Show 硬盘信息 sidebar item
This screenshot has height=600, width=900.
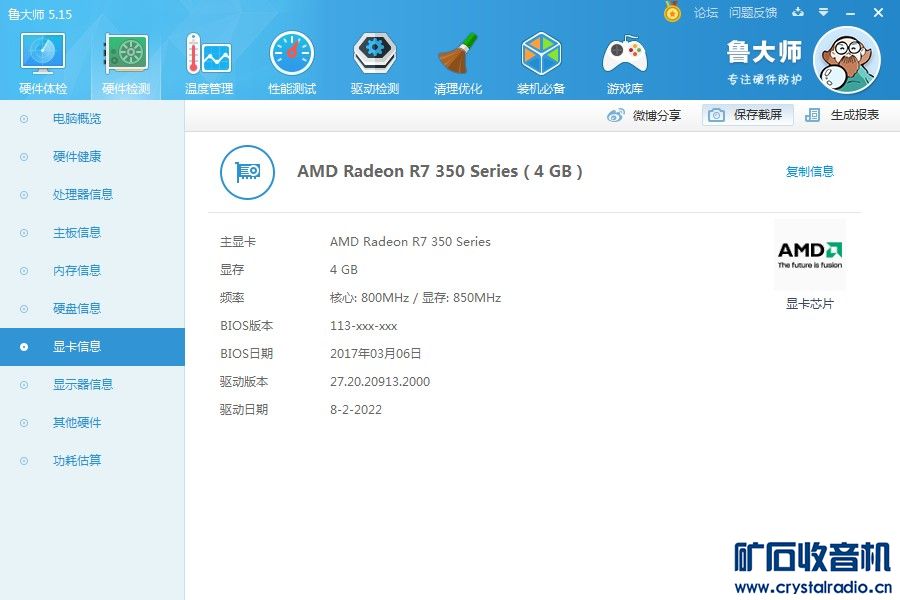[92, 308]
